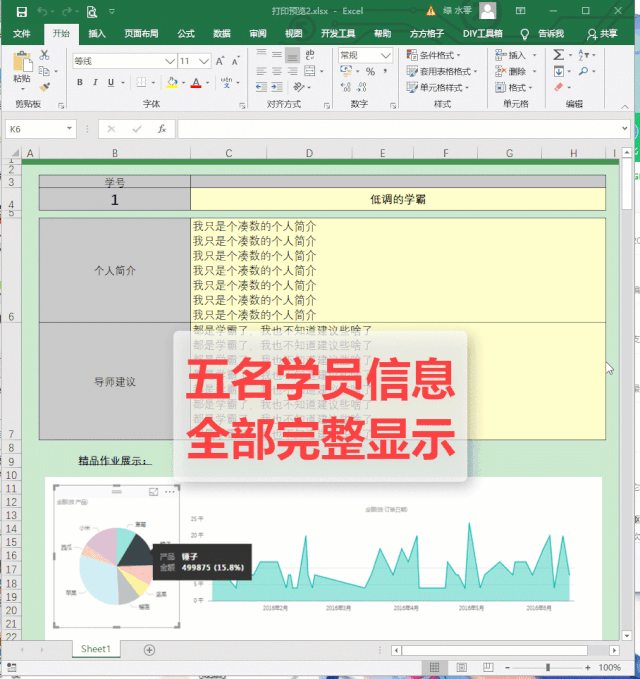Open the font size dropdown showing 11
This screenshot has width=640, height=679.
204,61
